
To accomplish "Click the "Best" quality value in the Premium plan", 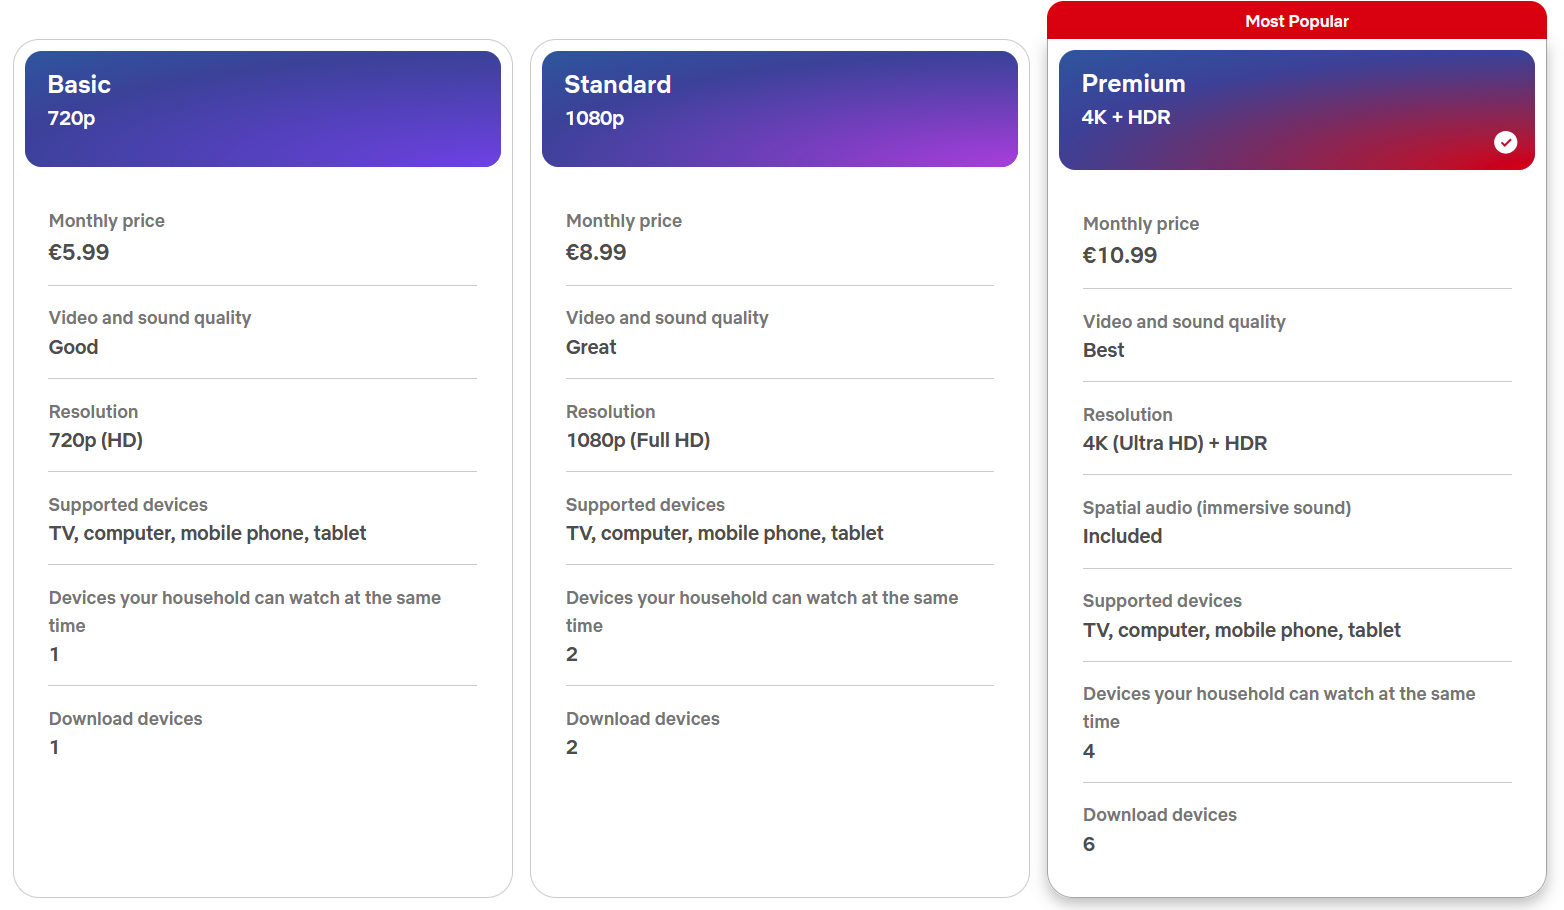I will click(x=1103, y=350).
